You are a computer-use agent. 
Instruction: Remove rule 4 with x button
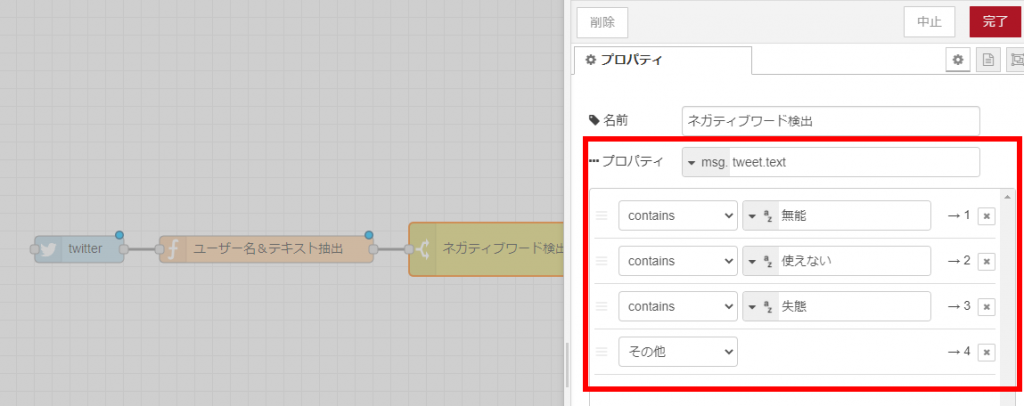click(986, 352)
